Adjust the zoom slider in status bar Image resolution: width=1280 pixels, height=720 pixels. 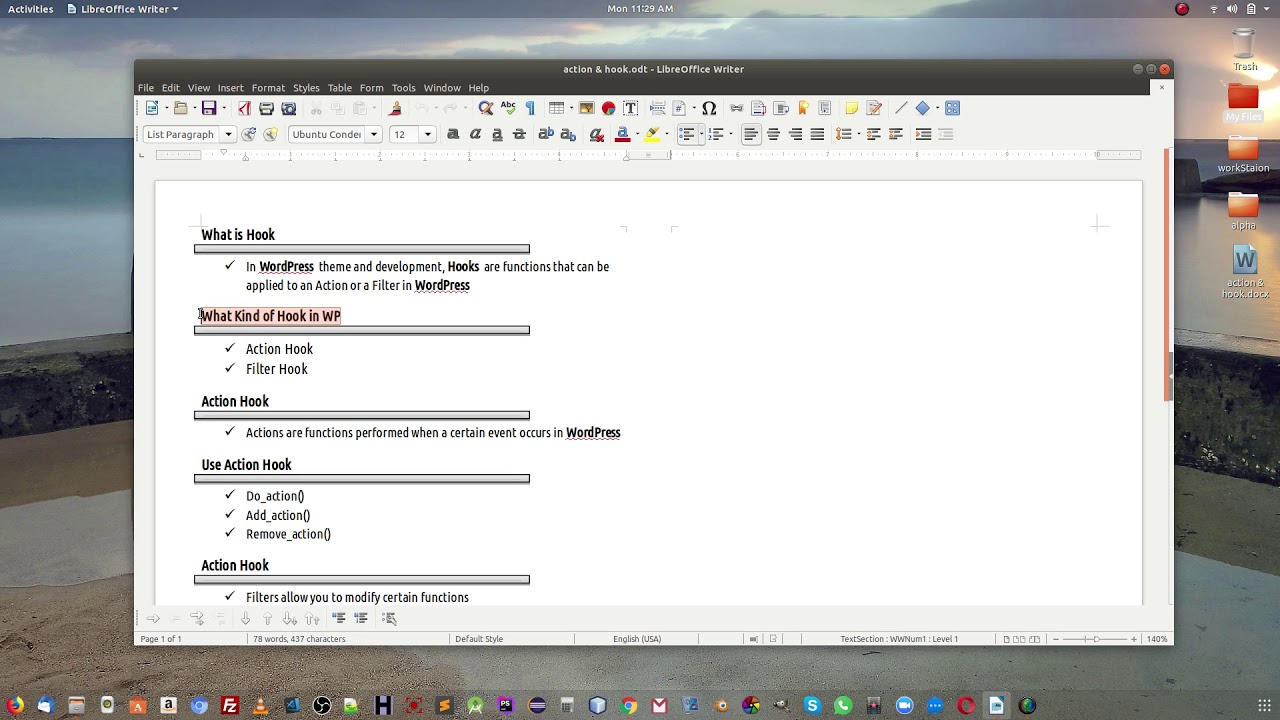(1095, 639)
